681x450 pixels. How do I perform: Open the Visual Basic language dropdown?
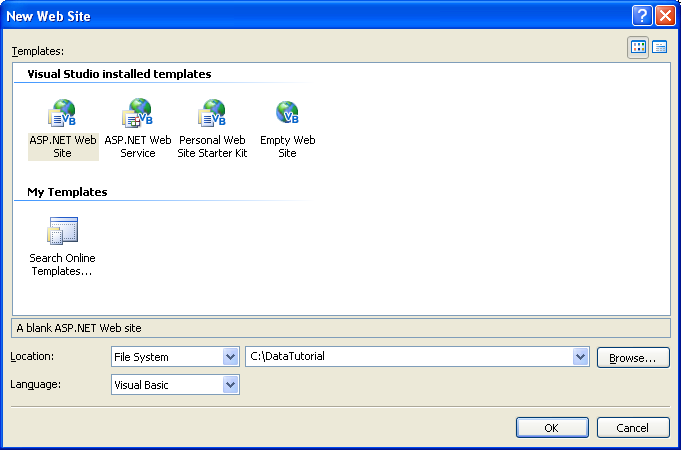point(230,384)
